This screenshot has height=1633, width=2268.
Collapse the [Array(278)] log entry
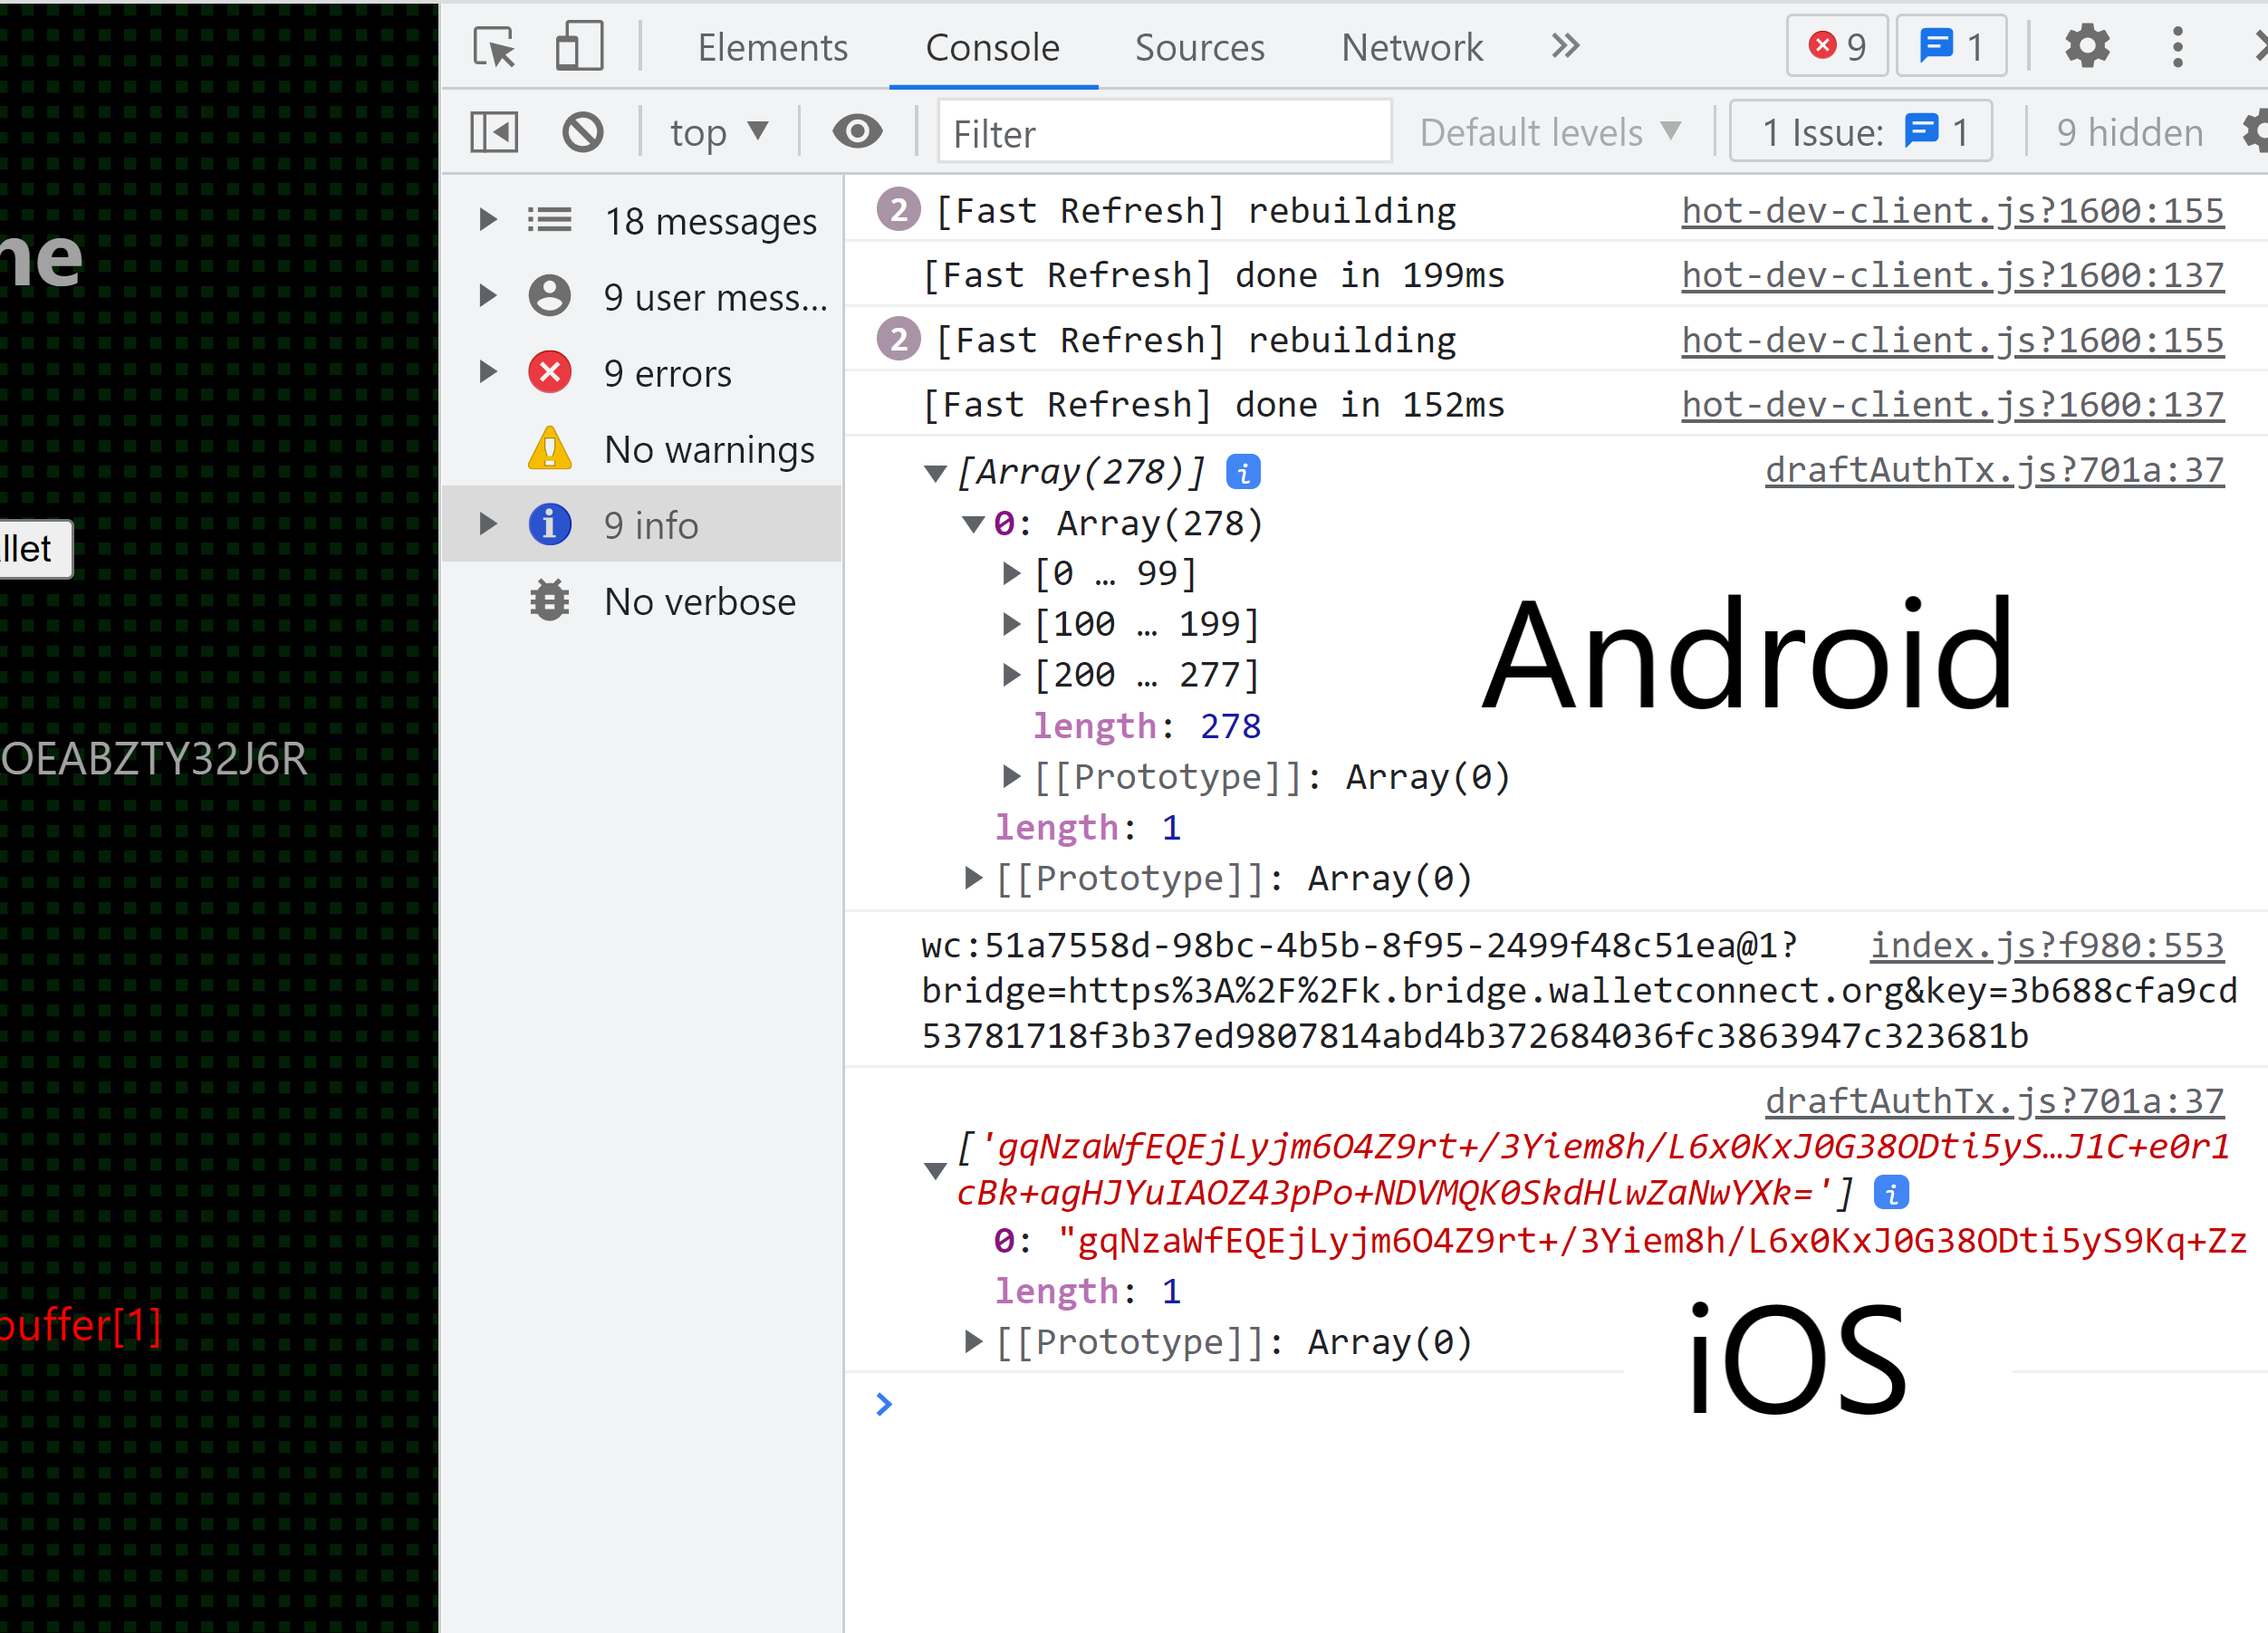coord(935,473)
